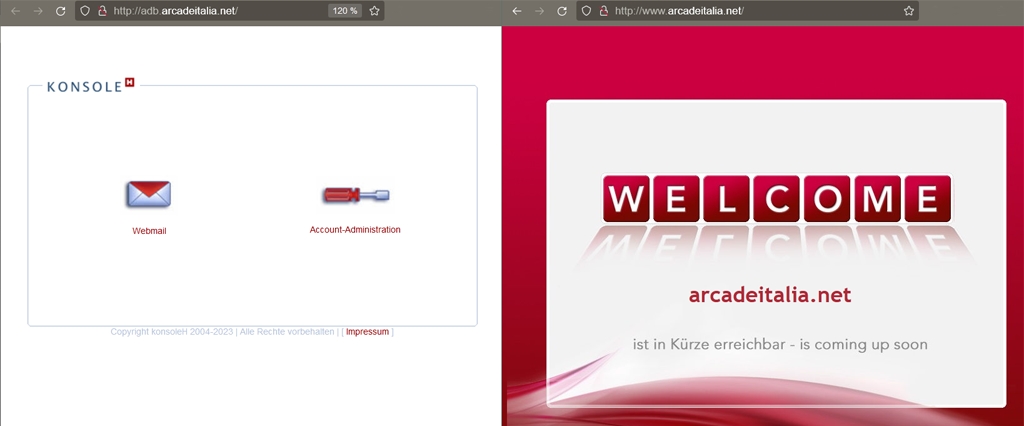Click the red arcadeitalia.net heading text
The width and height of the screenshot is (1024, 426).
pyautogui.click(x=770, y=295)
